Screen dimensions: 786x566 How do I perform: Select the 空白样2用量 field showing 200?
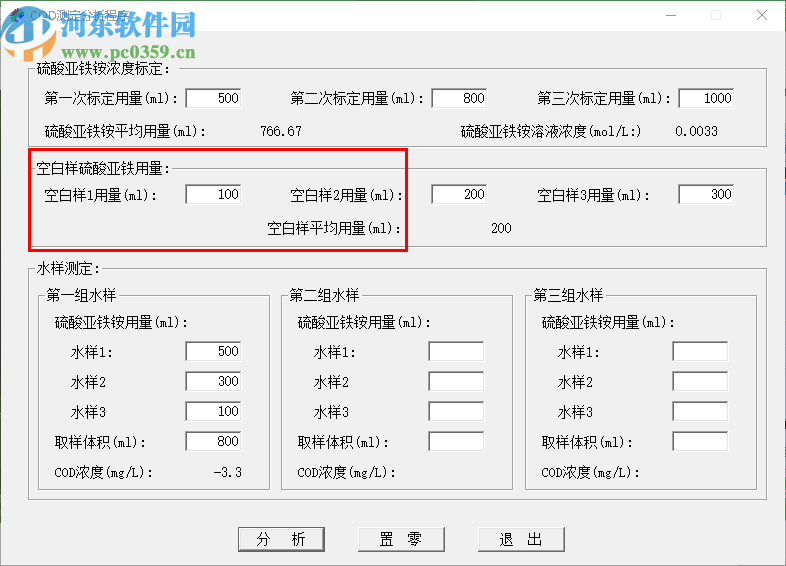[x=459, y=195]
